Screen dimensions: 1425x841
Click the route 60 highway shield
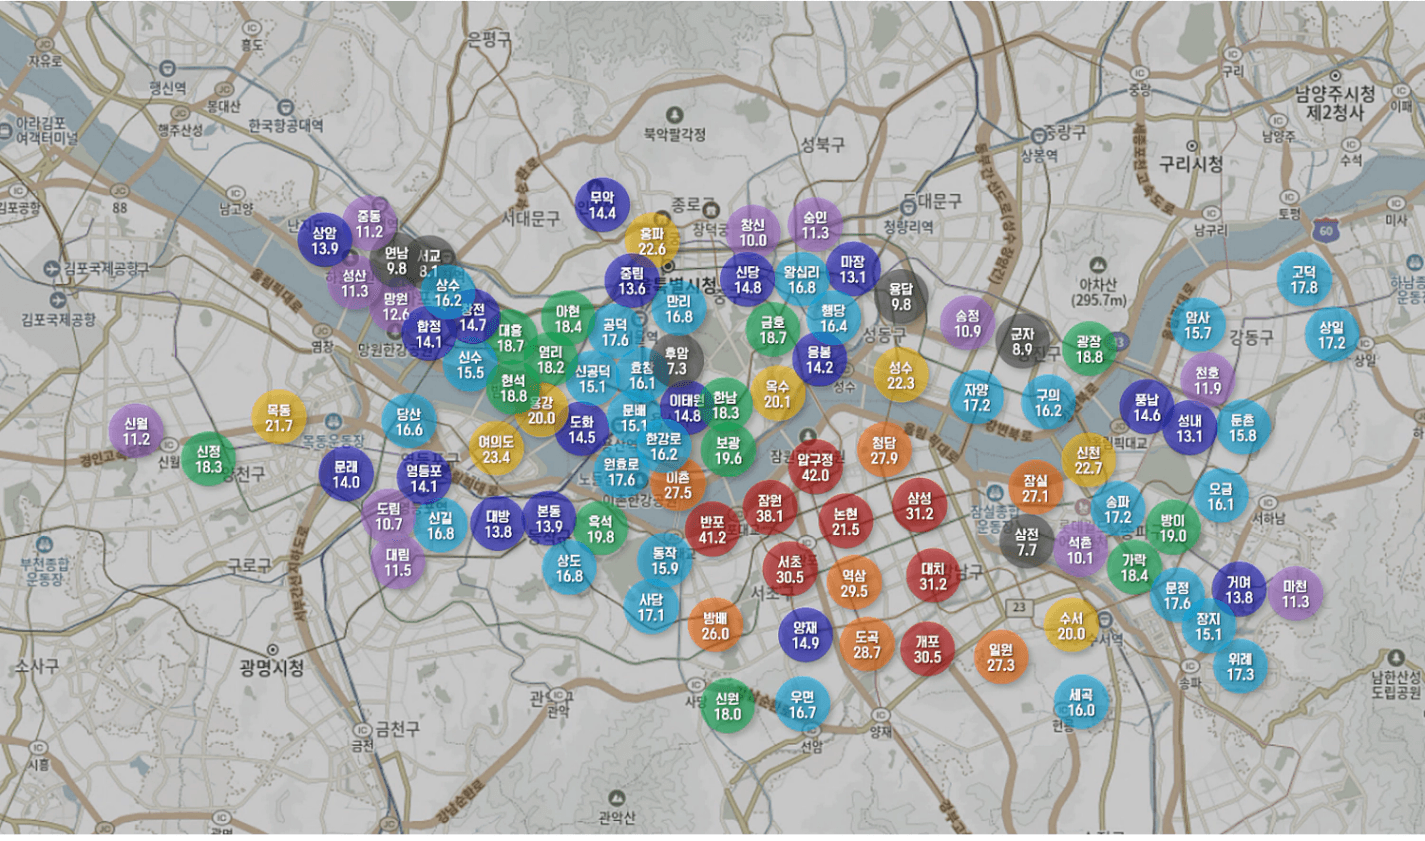coord(1327,231)
